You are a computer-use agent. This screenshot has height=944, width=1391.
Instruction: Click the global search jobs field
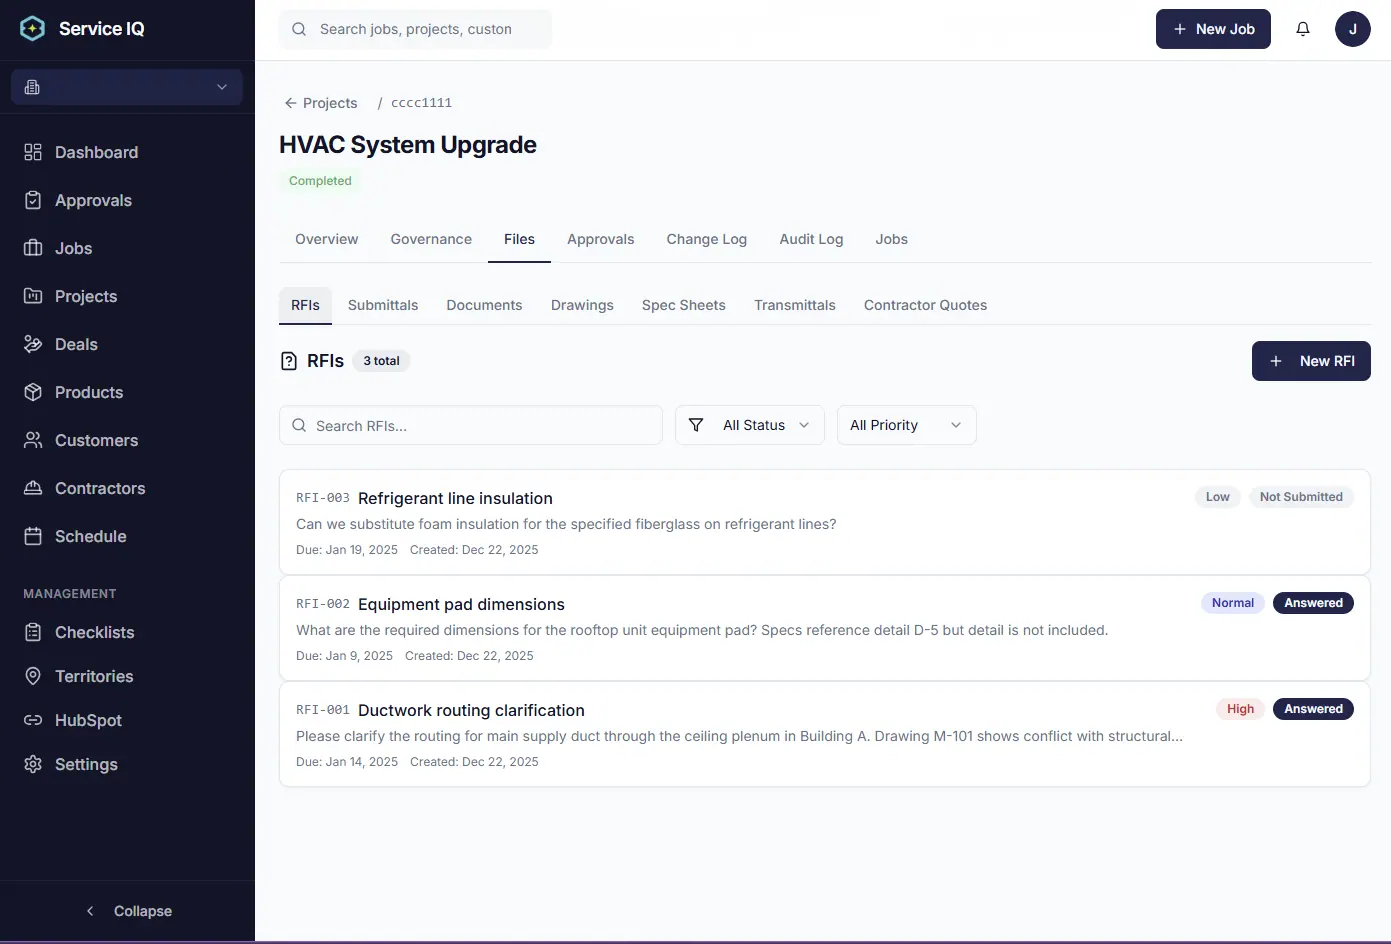coord(415,29)
